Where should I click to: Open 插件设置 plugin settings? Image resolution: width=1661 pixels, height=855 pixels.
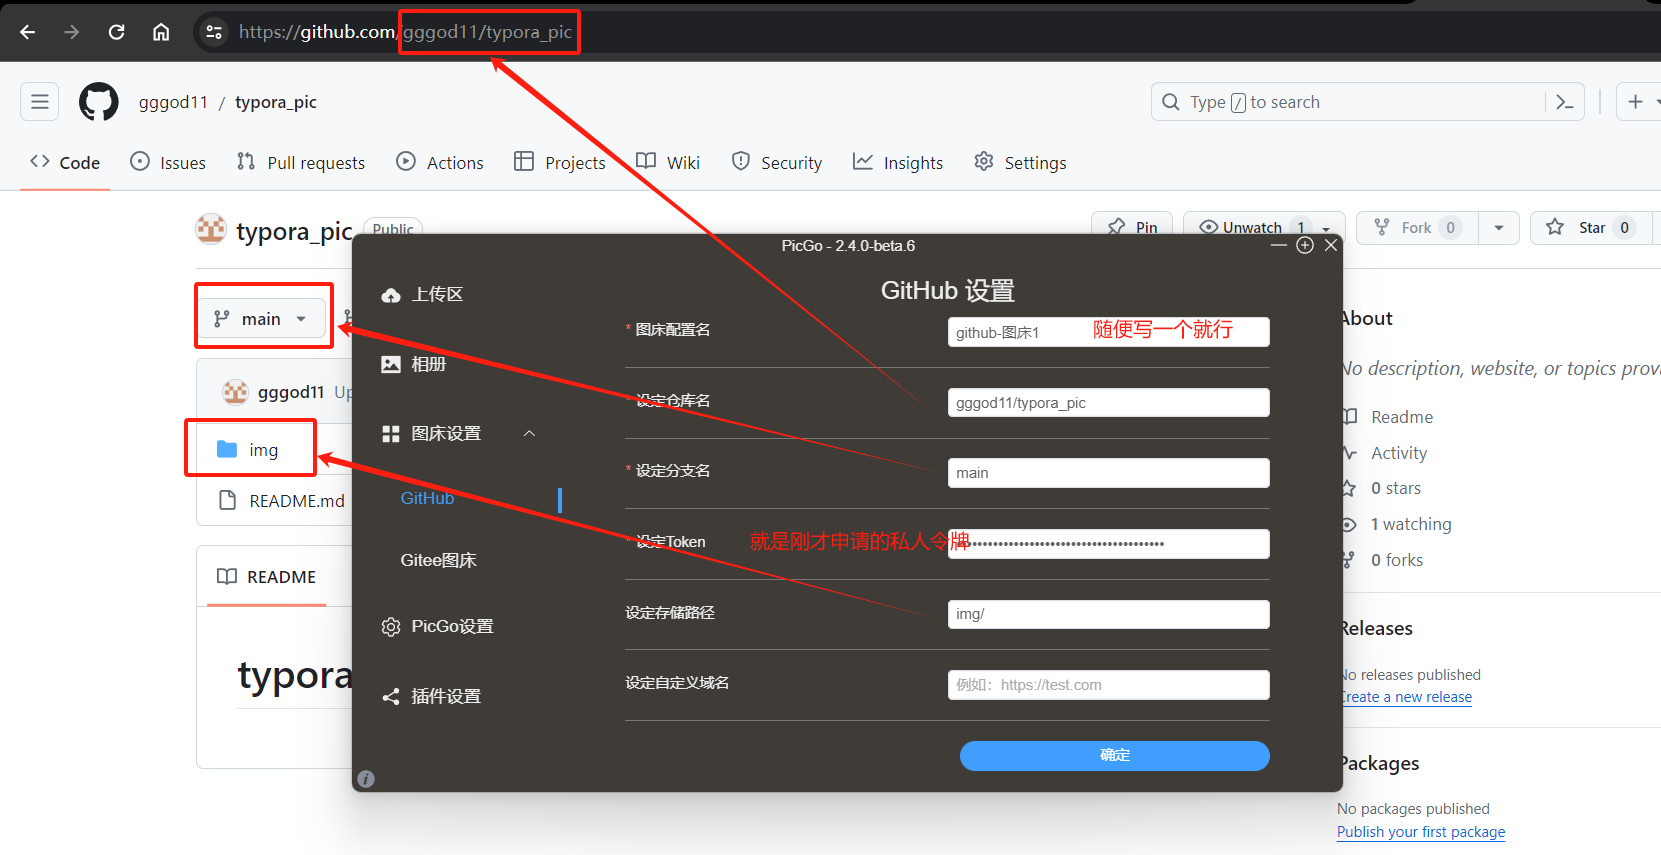(x=432, y=696)
